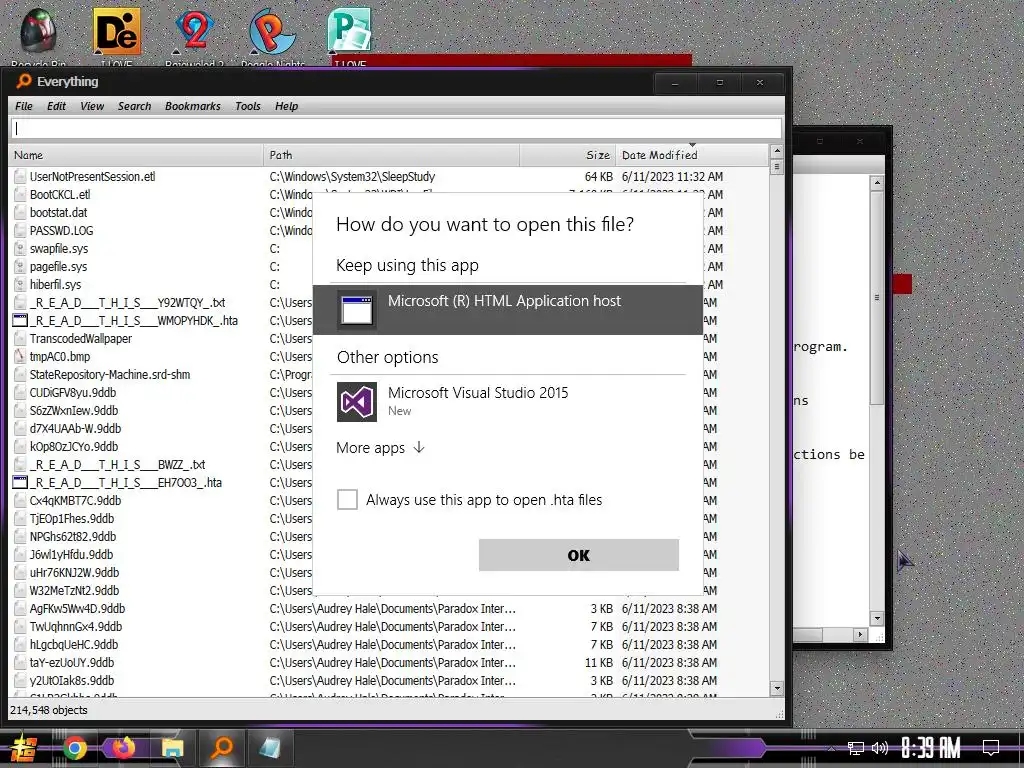The image size is (1024, 768).
Task: Sort by the Size column header
Action: coord(567,155)
